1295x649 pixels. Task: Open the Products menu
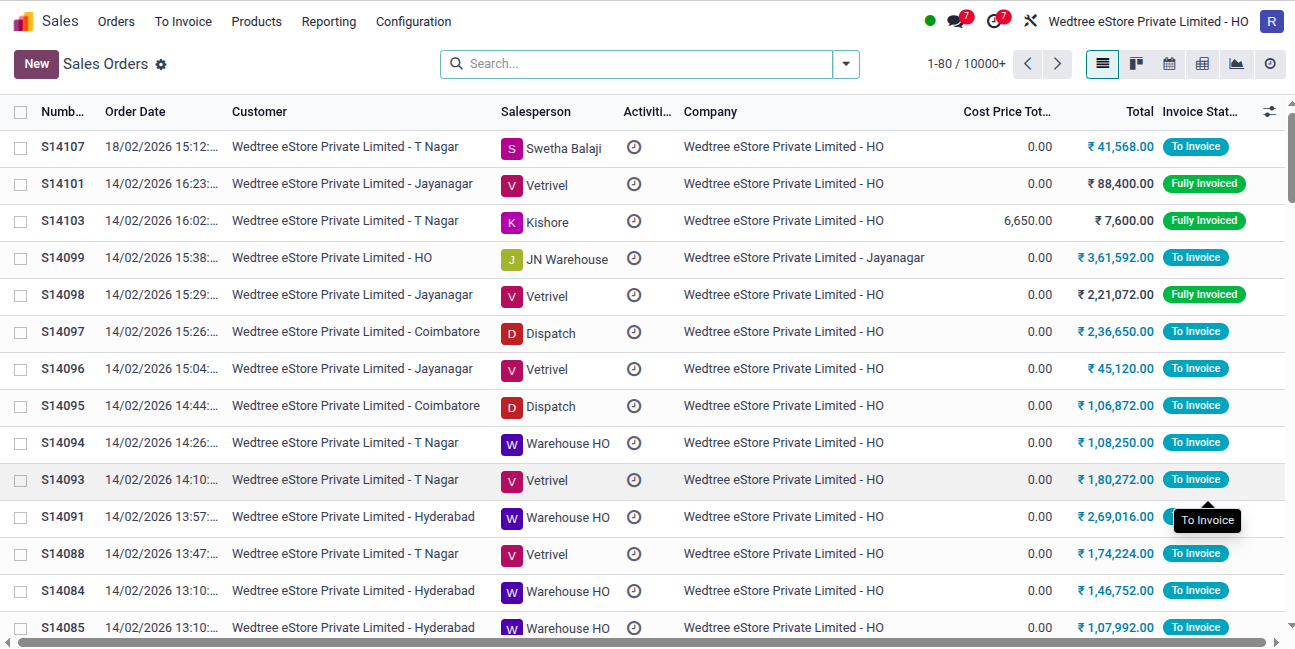[x=256, y=21]
